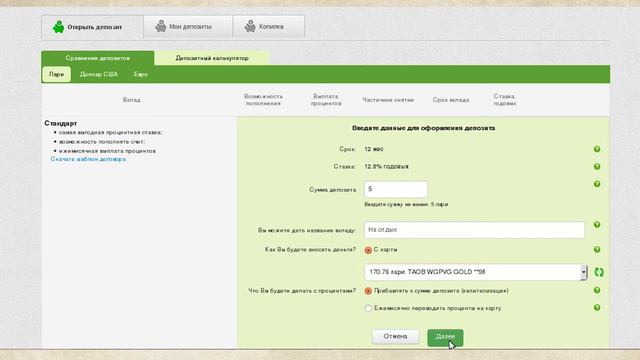The width and height of the screenshot is (640, 360).
Task: Click the '12.8% годовых' rate value
Action: coord(387,167)
